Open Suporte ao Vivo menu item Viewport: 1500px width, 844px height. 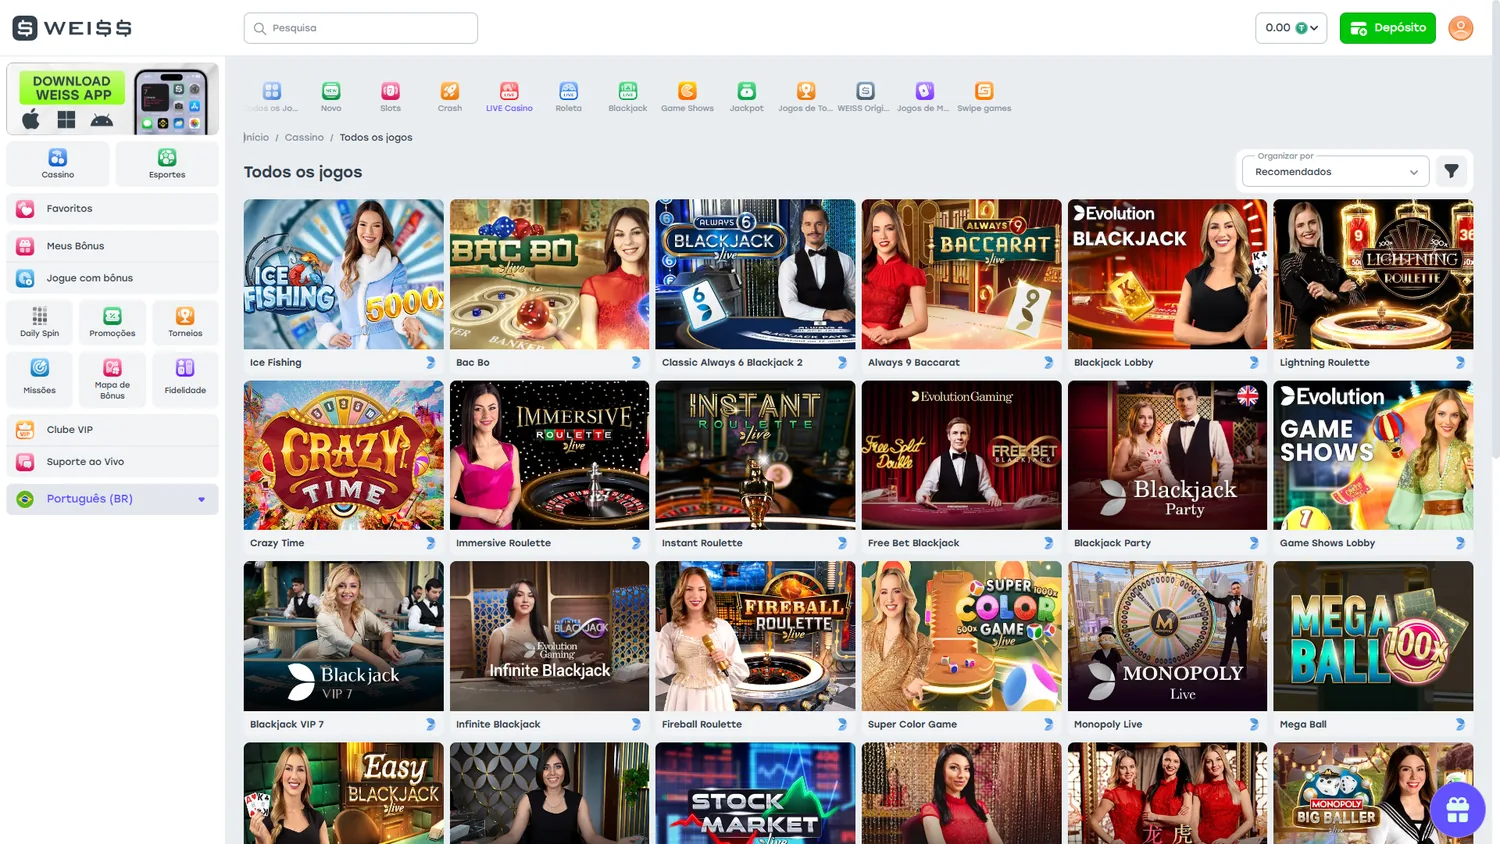coord(112,462)
